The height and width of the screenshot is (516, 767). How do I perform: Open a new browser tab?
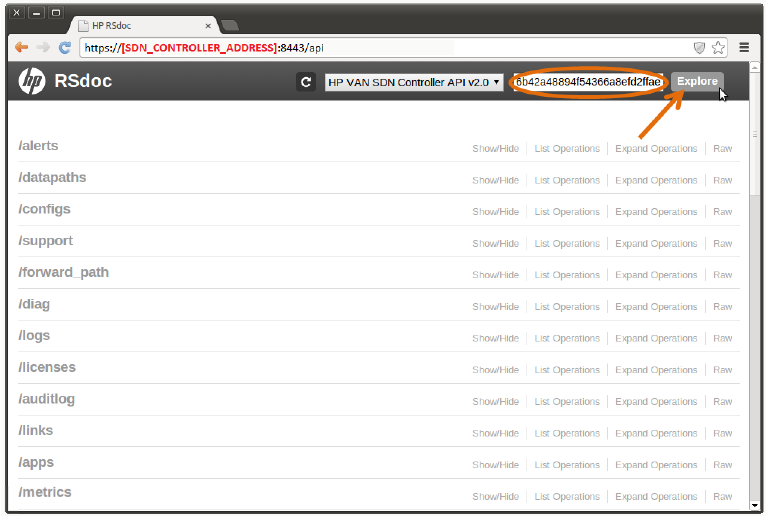click(x=229, y=25)
